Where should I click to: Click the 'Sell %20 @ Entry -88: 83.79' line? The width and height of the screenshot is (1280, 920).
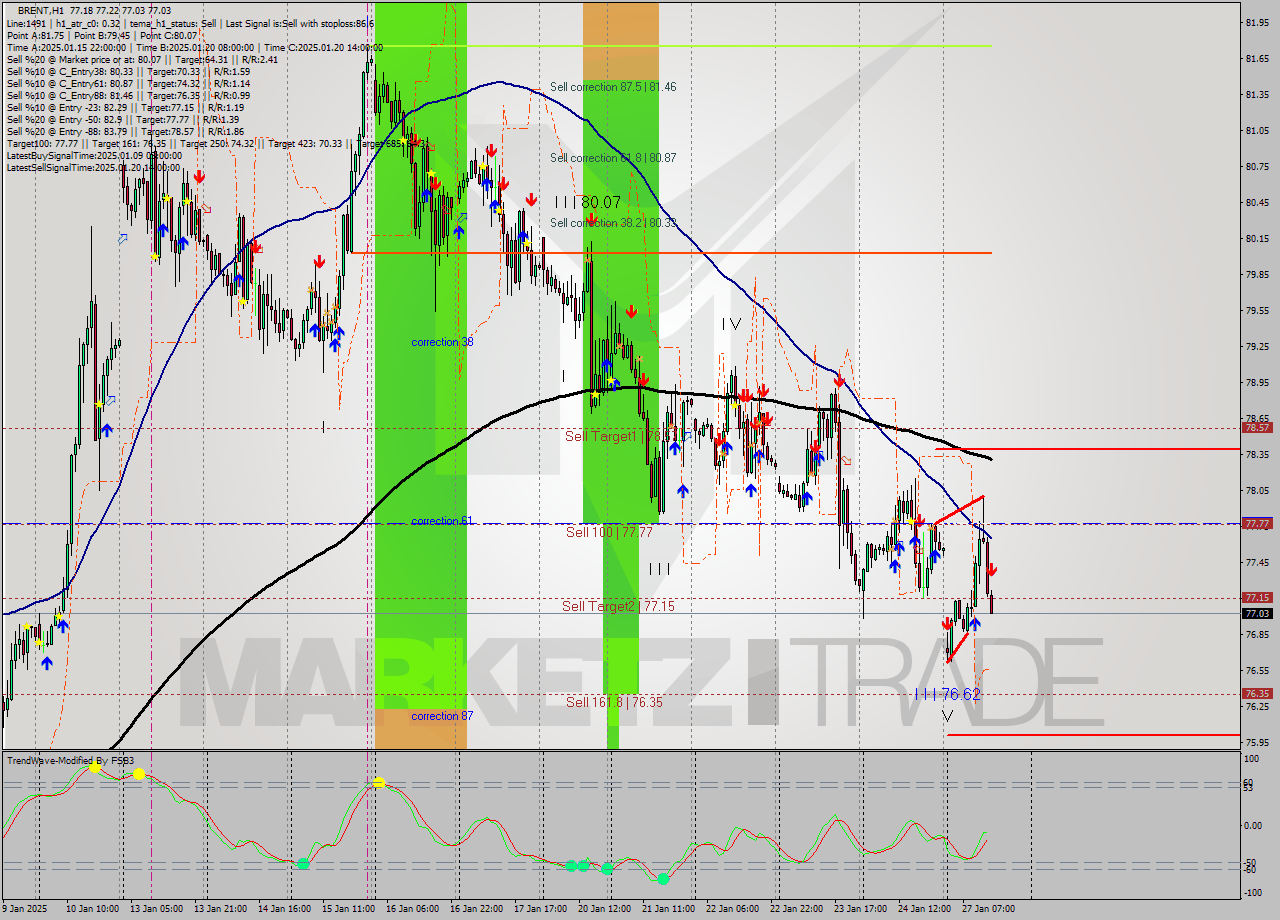(x=125, y=131)
